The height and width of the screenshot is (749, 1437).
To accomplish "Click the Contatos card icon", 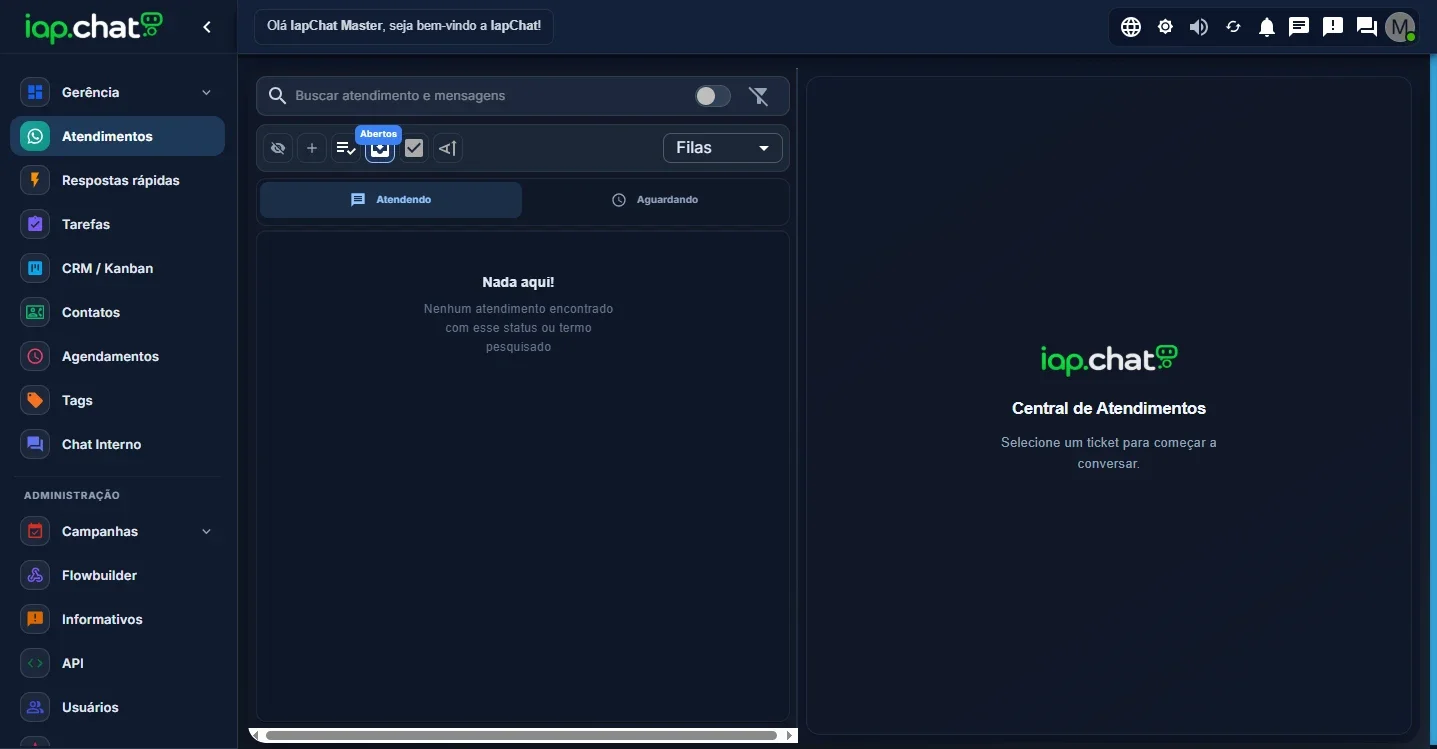I will coord(35,312).
